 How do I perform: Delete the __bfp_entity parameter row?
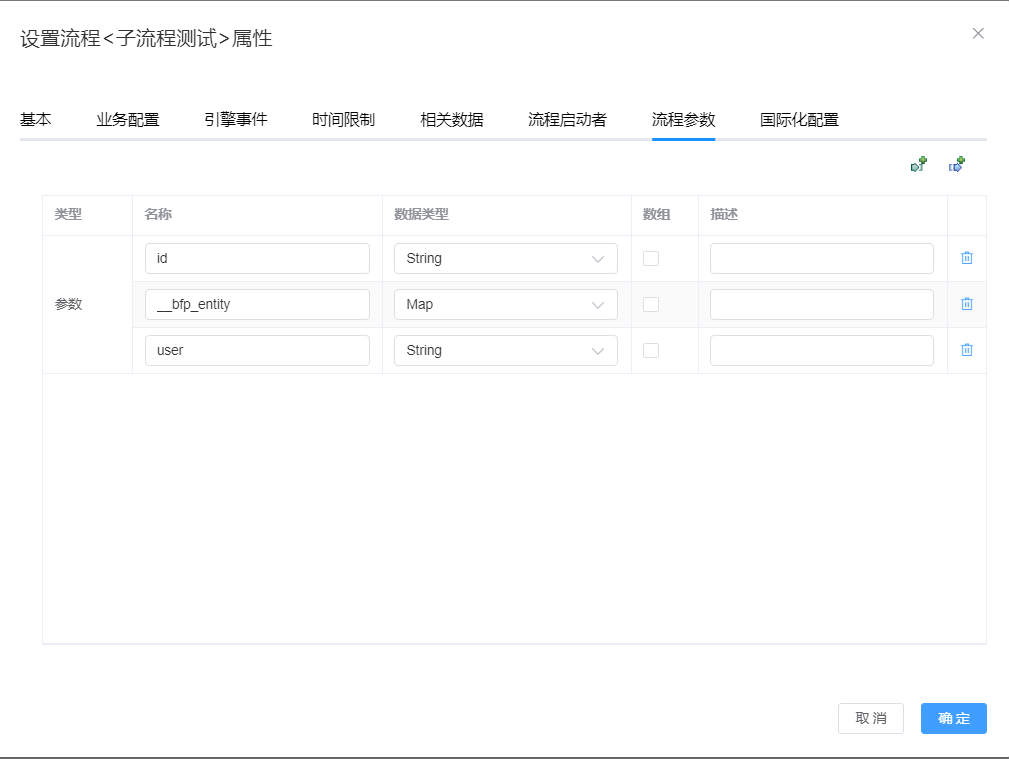966,304
